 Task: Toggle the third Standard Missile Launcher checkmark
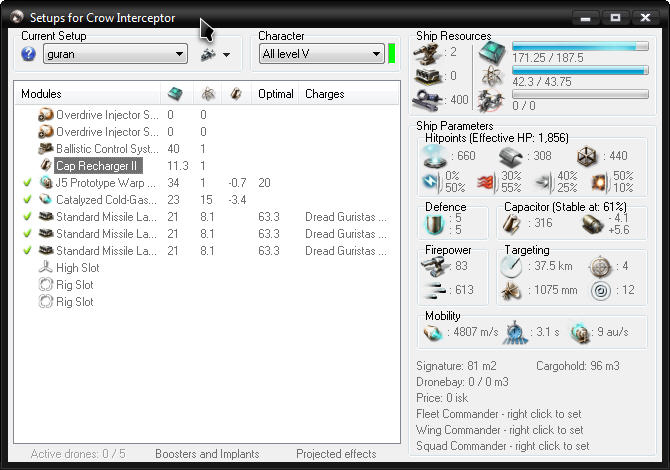(27, 250)
